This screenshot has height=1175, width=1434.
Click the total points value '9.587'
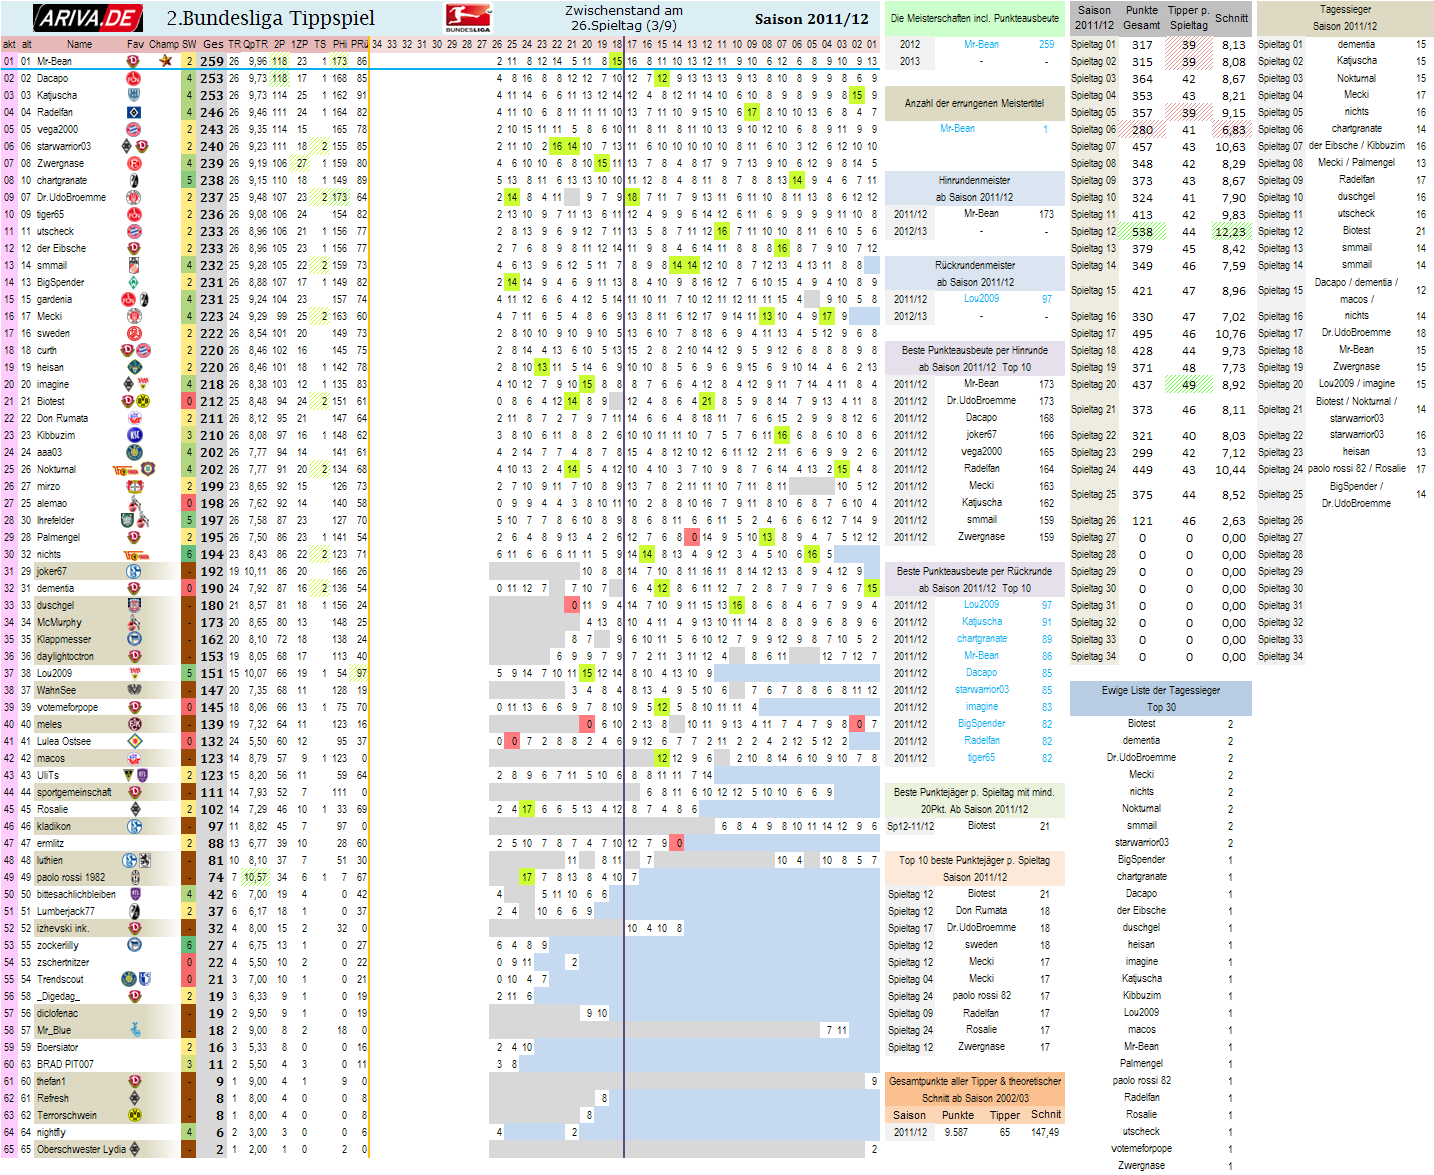pos(957,1132)
